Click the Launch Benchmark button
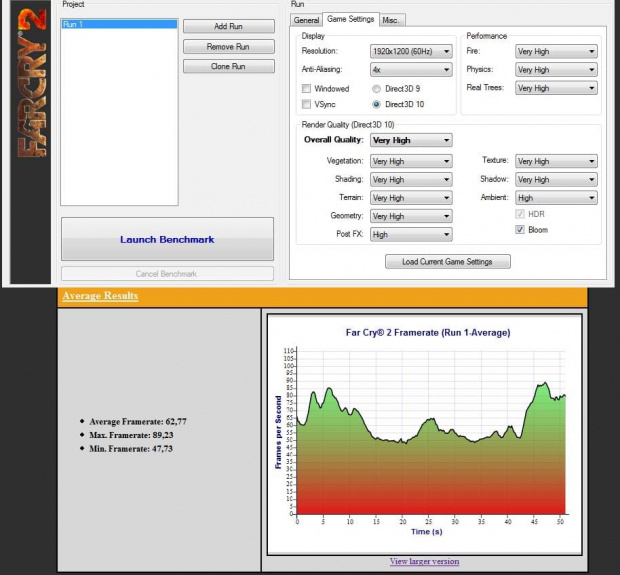 click(167, 239)
